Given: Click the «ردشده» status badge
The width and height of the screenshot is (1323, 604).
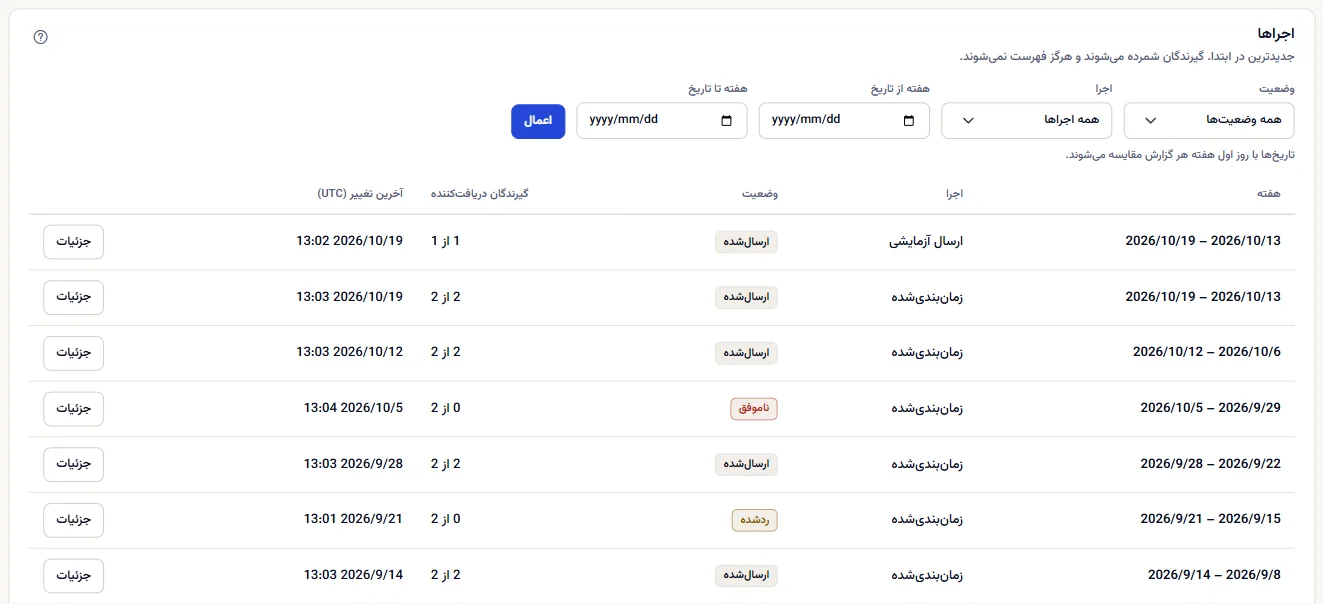Looking at the screenshot, I should (754, 520).
